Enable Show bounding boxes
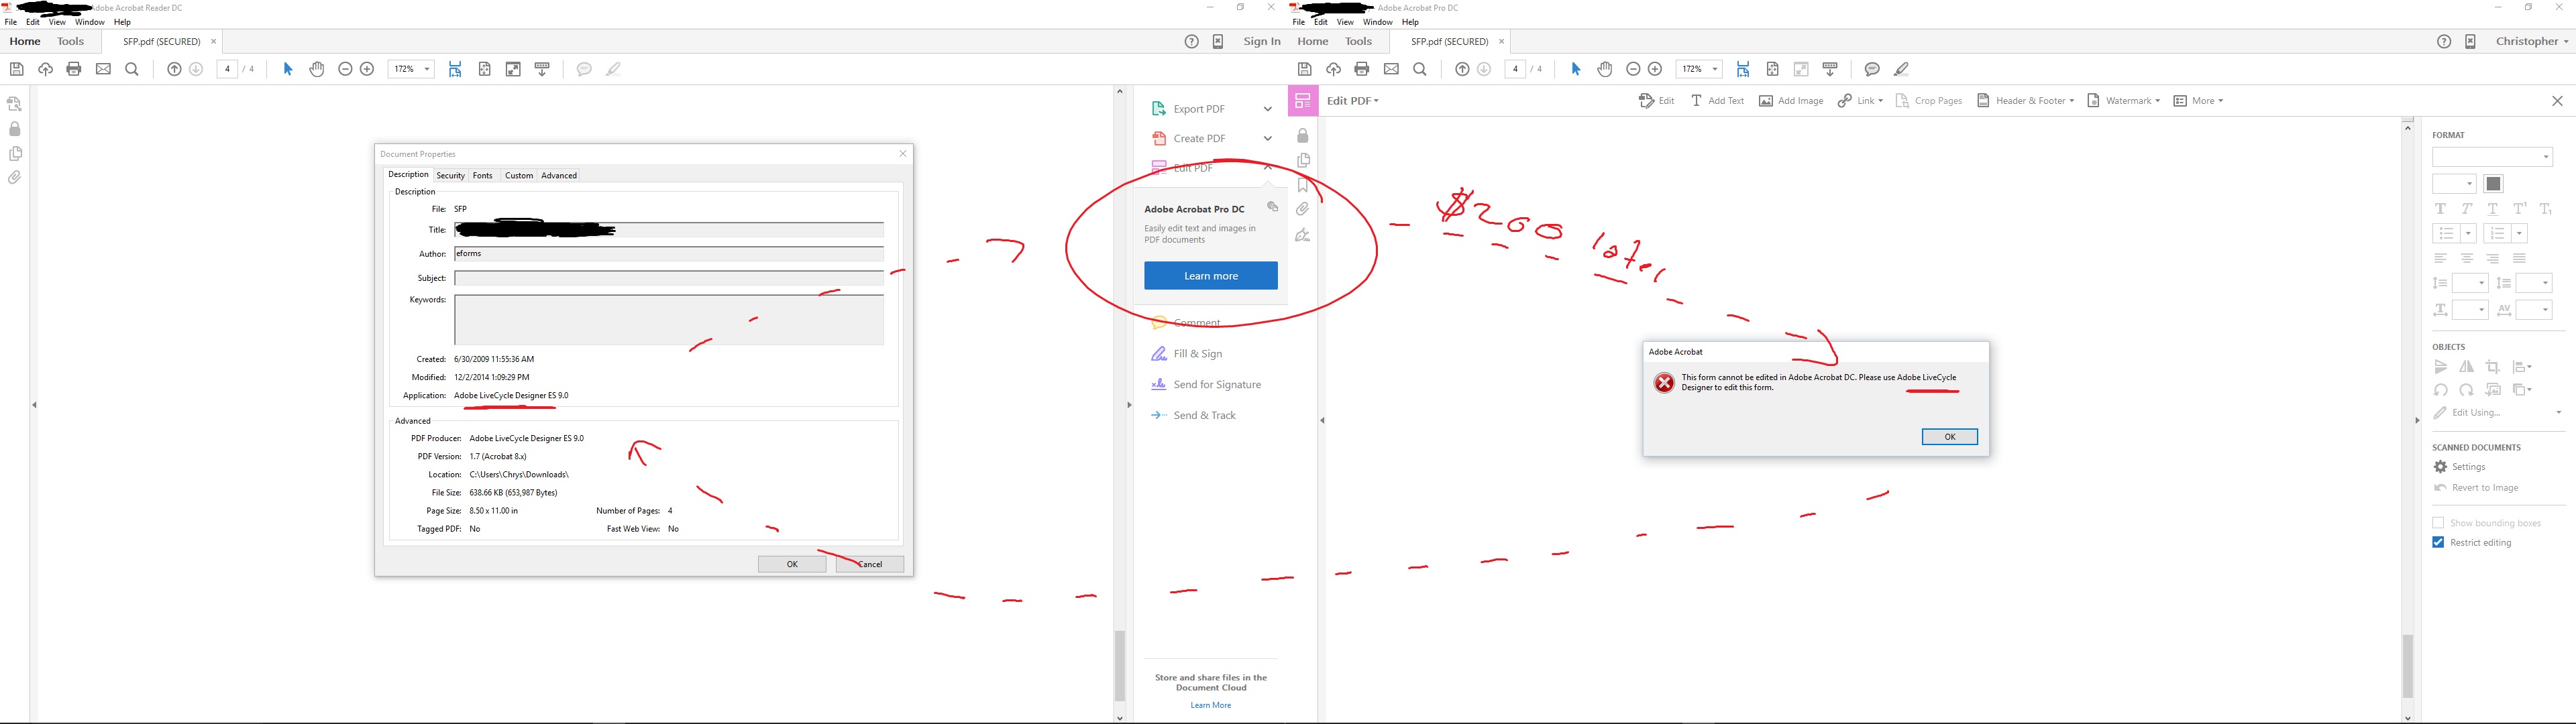Viewport: 2576px width, 724px height. (x=2438, y=522)
